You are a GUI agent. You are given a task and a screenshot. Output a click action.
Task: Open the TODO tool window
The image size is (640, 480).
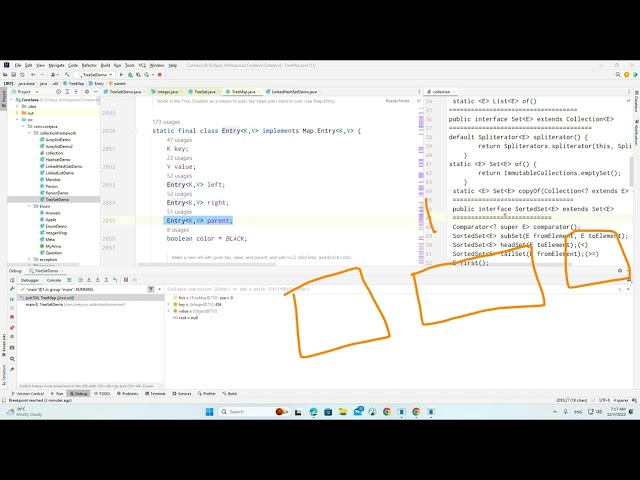point(102,393)
